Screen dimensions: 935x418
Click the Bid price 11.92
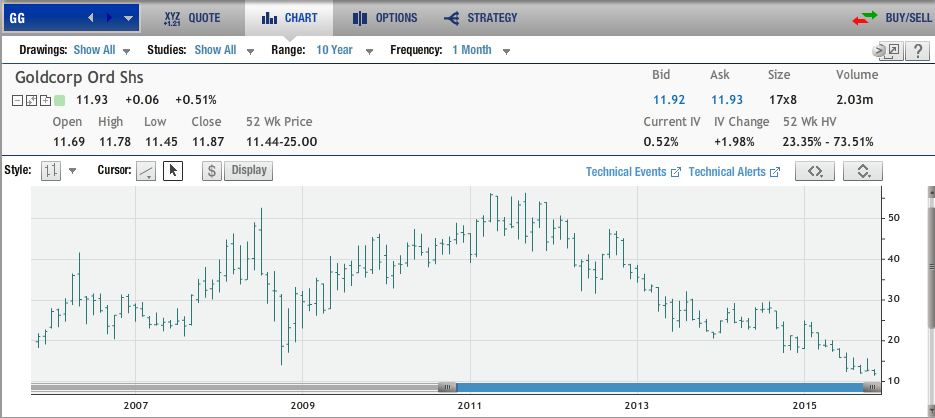pos(668,100)
